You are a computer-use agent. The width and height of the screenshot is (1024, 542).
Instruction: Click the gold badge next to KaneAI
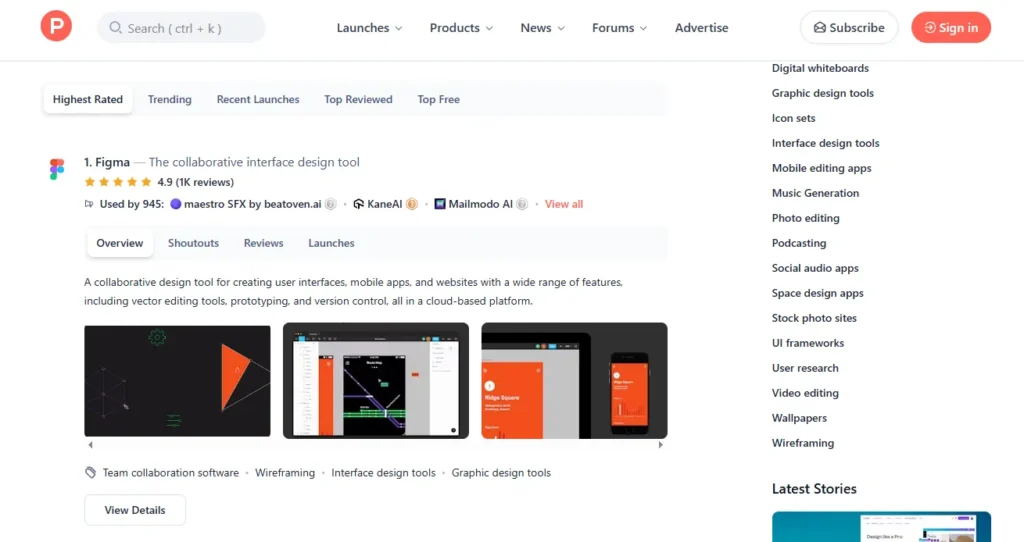(x=411, y=204)
